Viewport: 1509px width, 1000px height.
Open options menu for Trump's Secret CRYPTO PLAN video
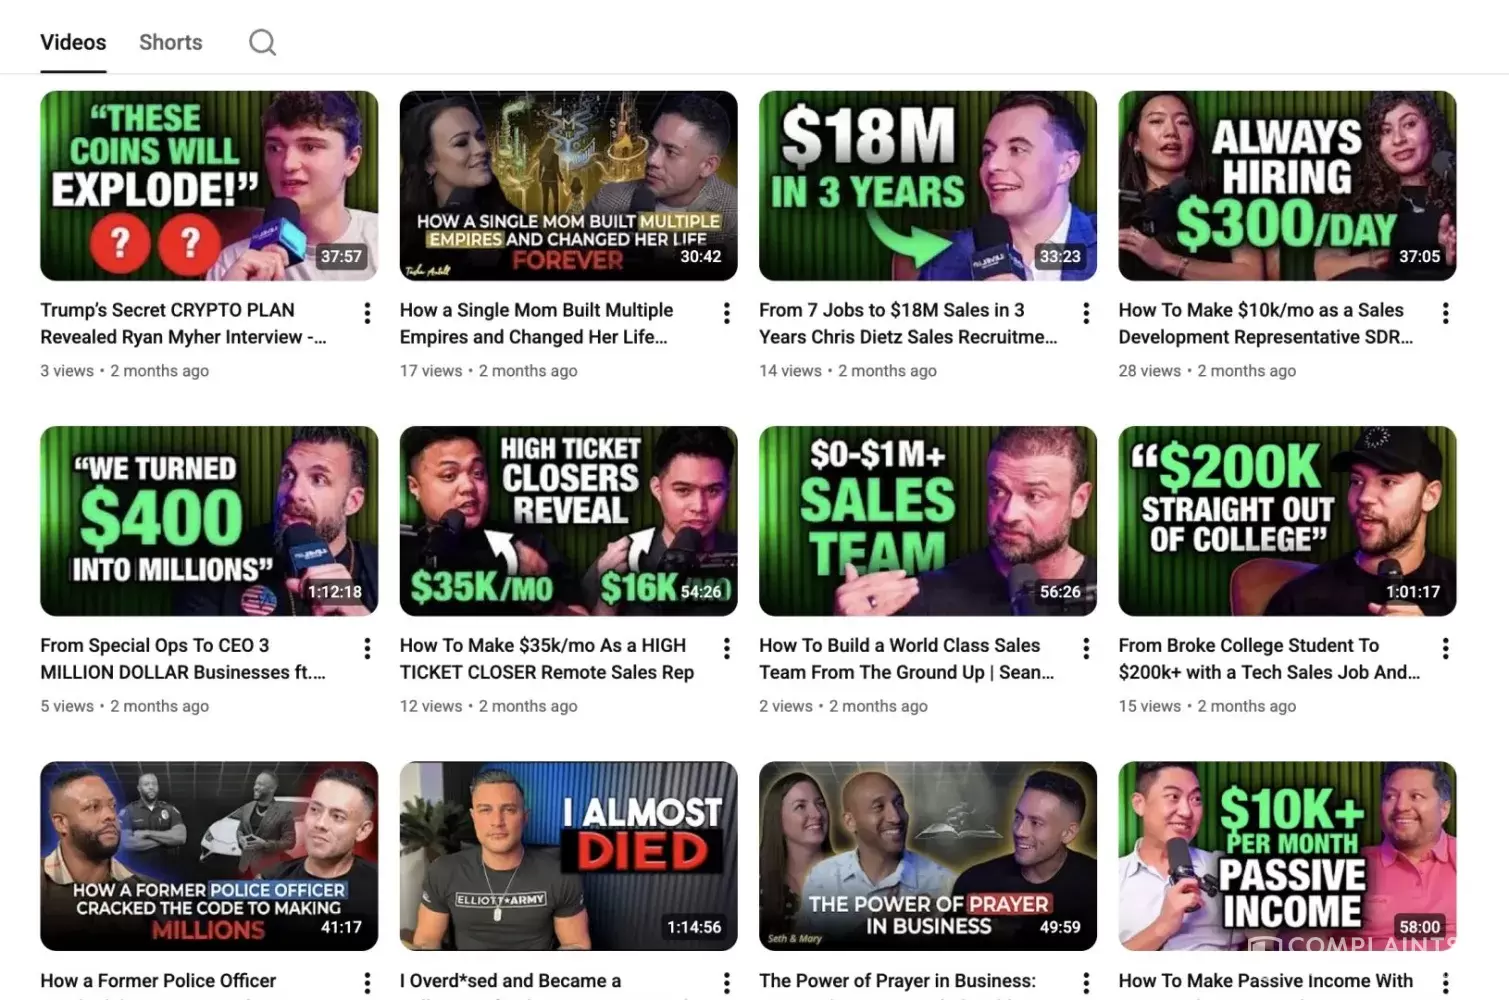(367, 313)
